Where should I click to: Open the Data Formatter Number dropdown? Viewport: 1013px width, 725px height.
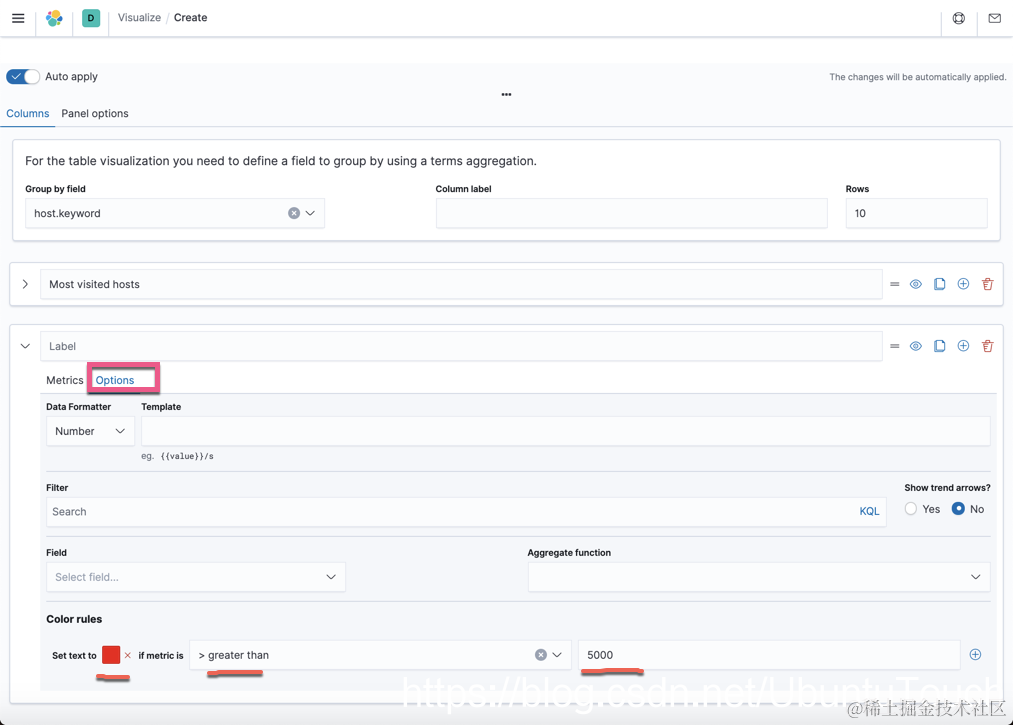90,432
